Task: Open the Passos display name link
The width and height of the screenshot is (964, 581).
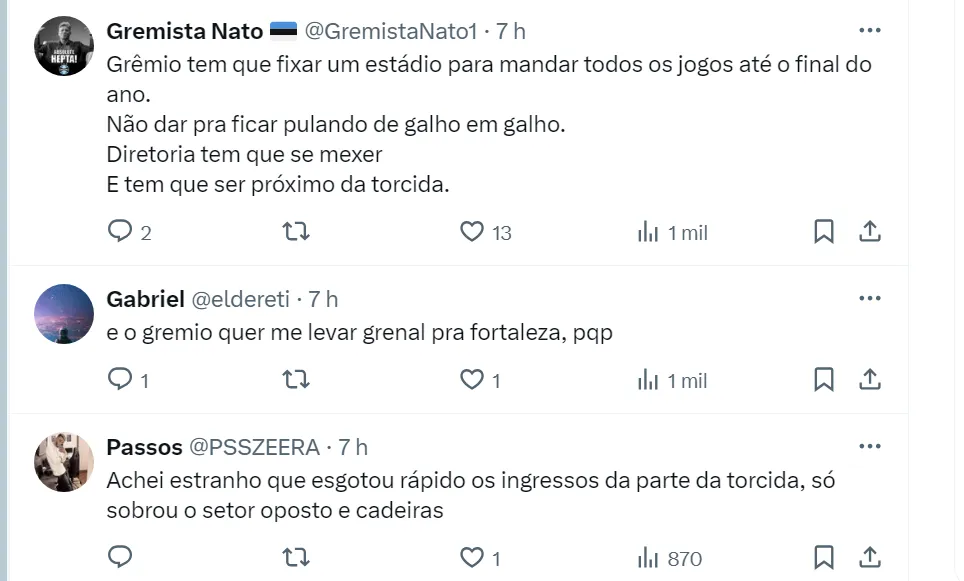Action: coord(144,447)
